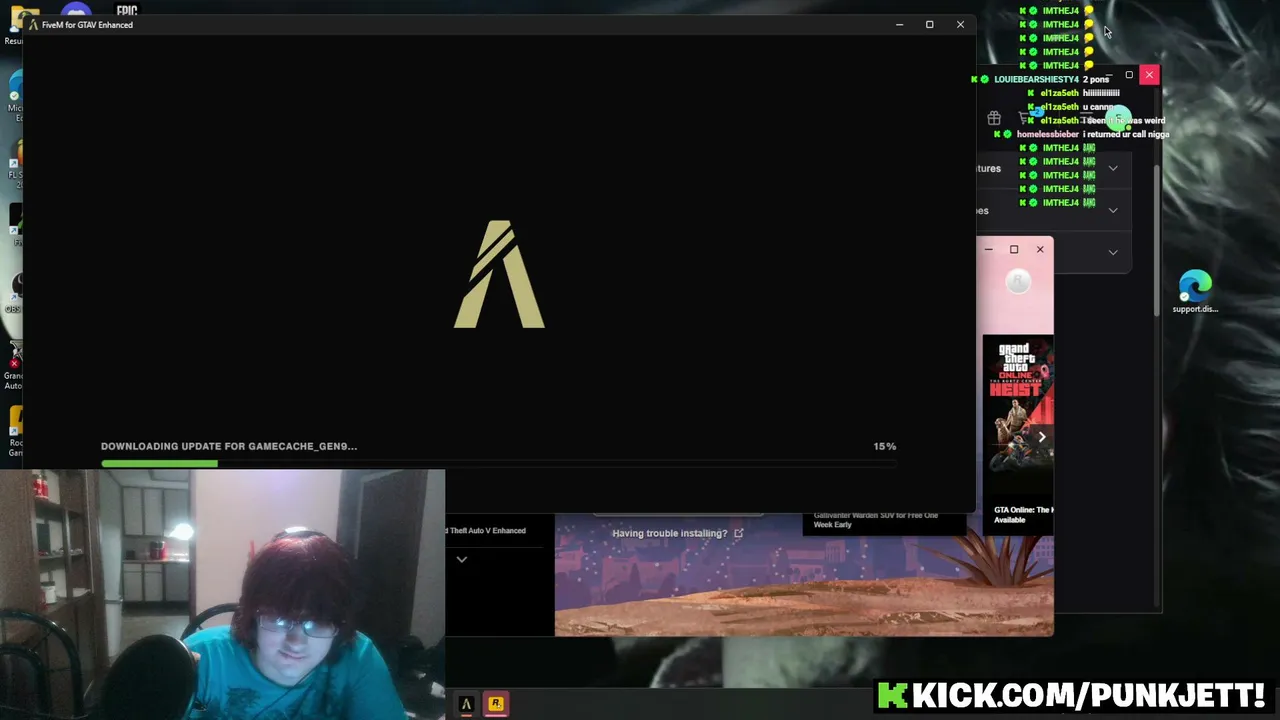The height and width of the screenshot is (720, 1280).
Task: Click the FiveM download progress bar
Action: click(x=498, y=463)
